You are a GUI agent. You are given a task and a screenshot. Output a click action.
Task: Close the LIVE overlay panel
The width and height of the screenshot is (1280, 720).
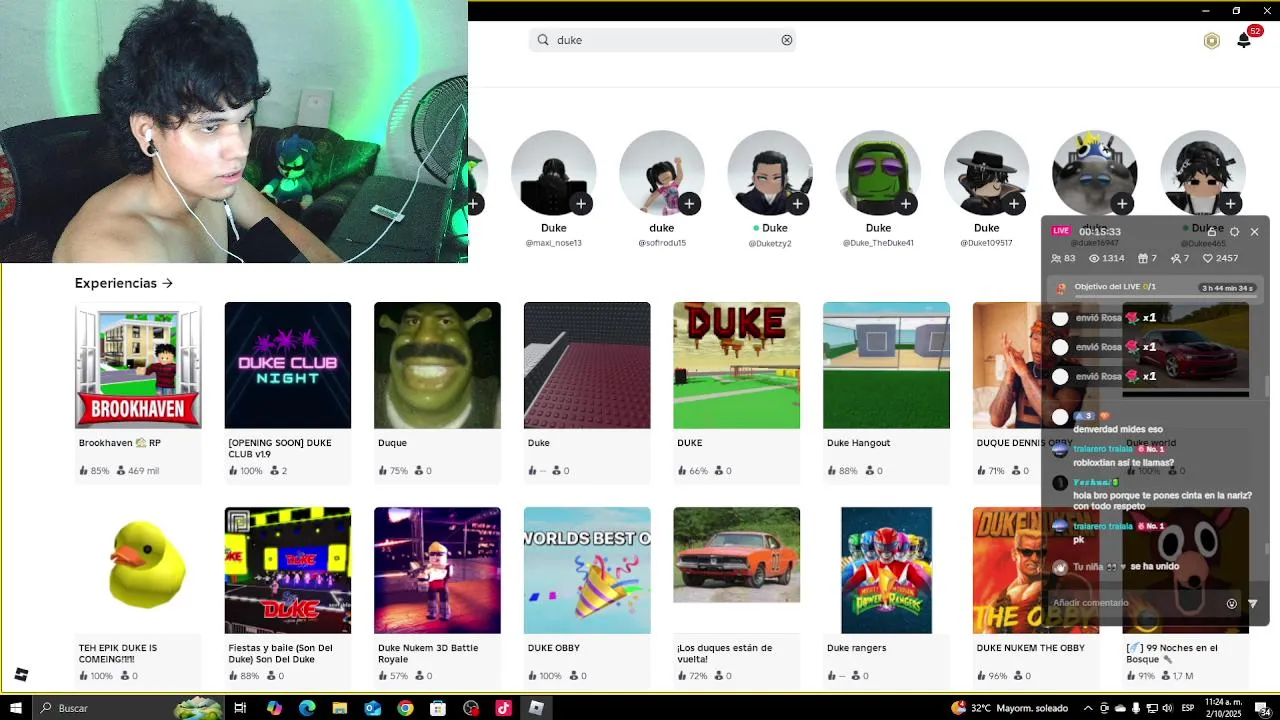pyautogui.click(x=1254, y=231)
